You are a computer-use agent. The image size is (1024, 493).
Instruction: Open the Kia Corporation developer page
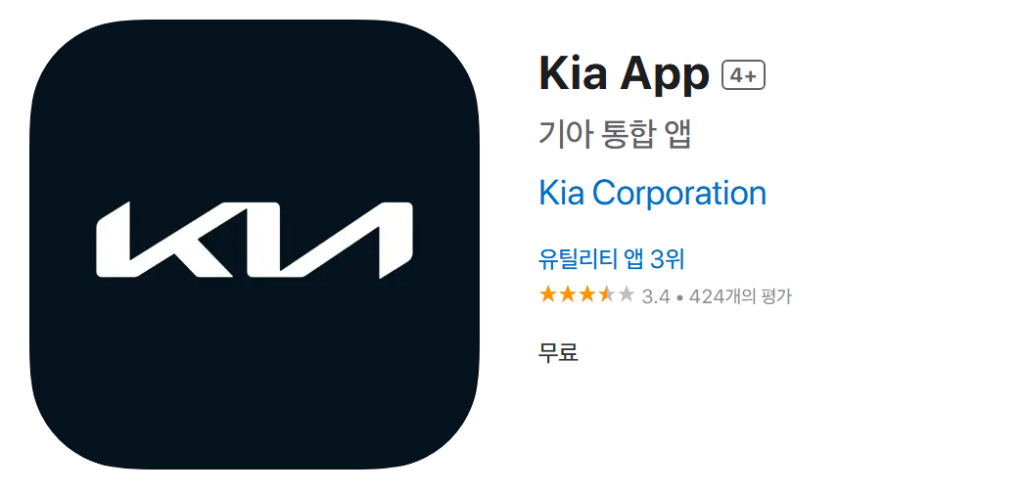click(x=652, y=193)
